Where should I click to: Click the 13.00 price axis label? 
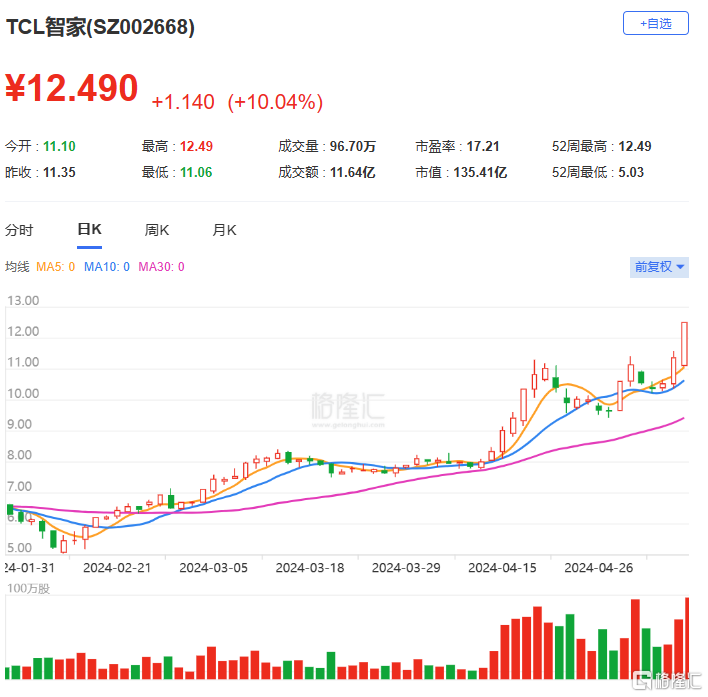click(23, 301)
